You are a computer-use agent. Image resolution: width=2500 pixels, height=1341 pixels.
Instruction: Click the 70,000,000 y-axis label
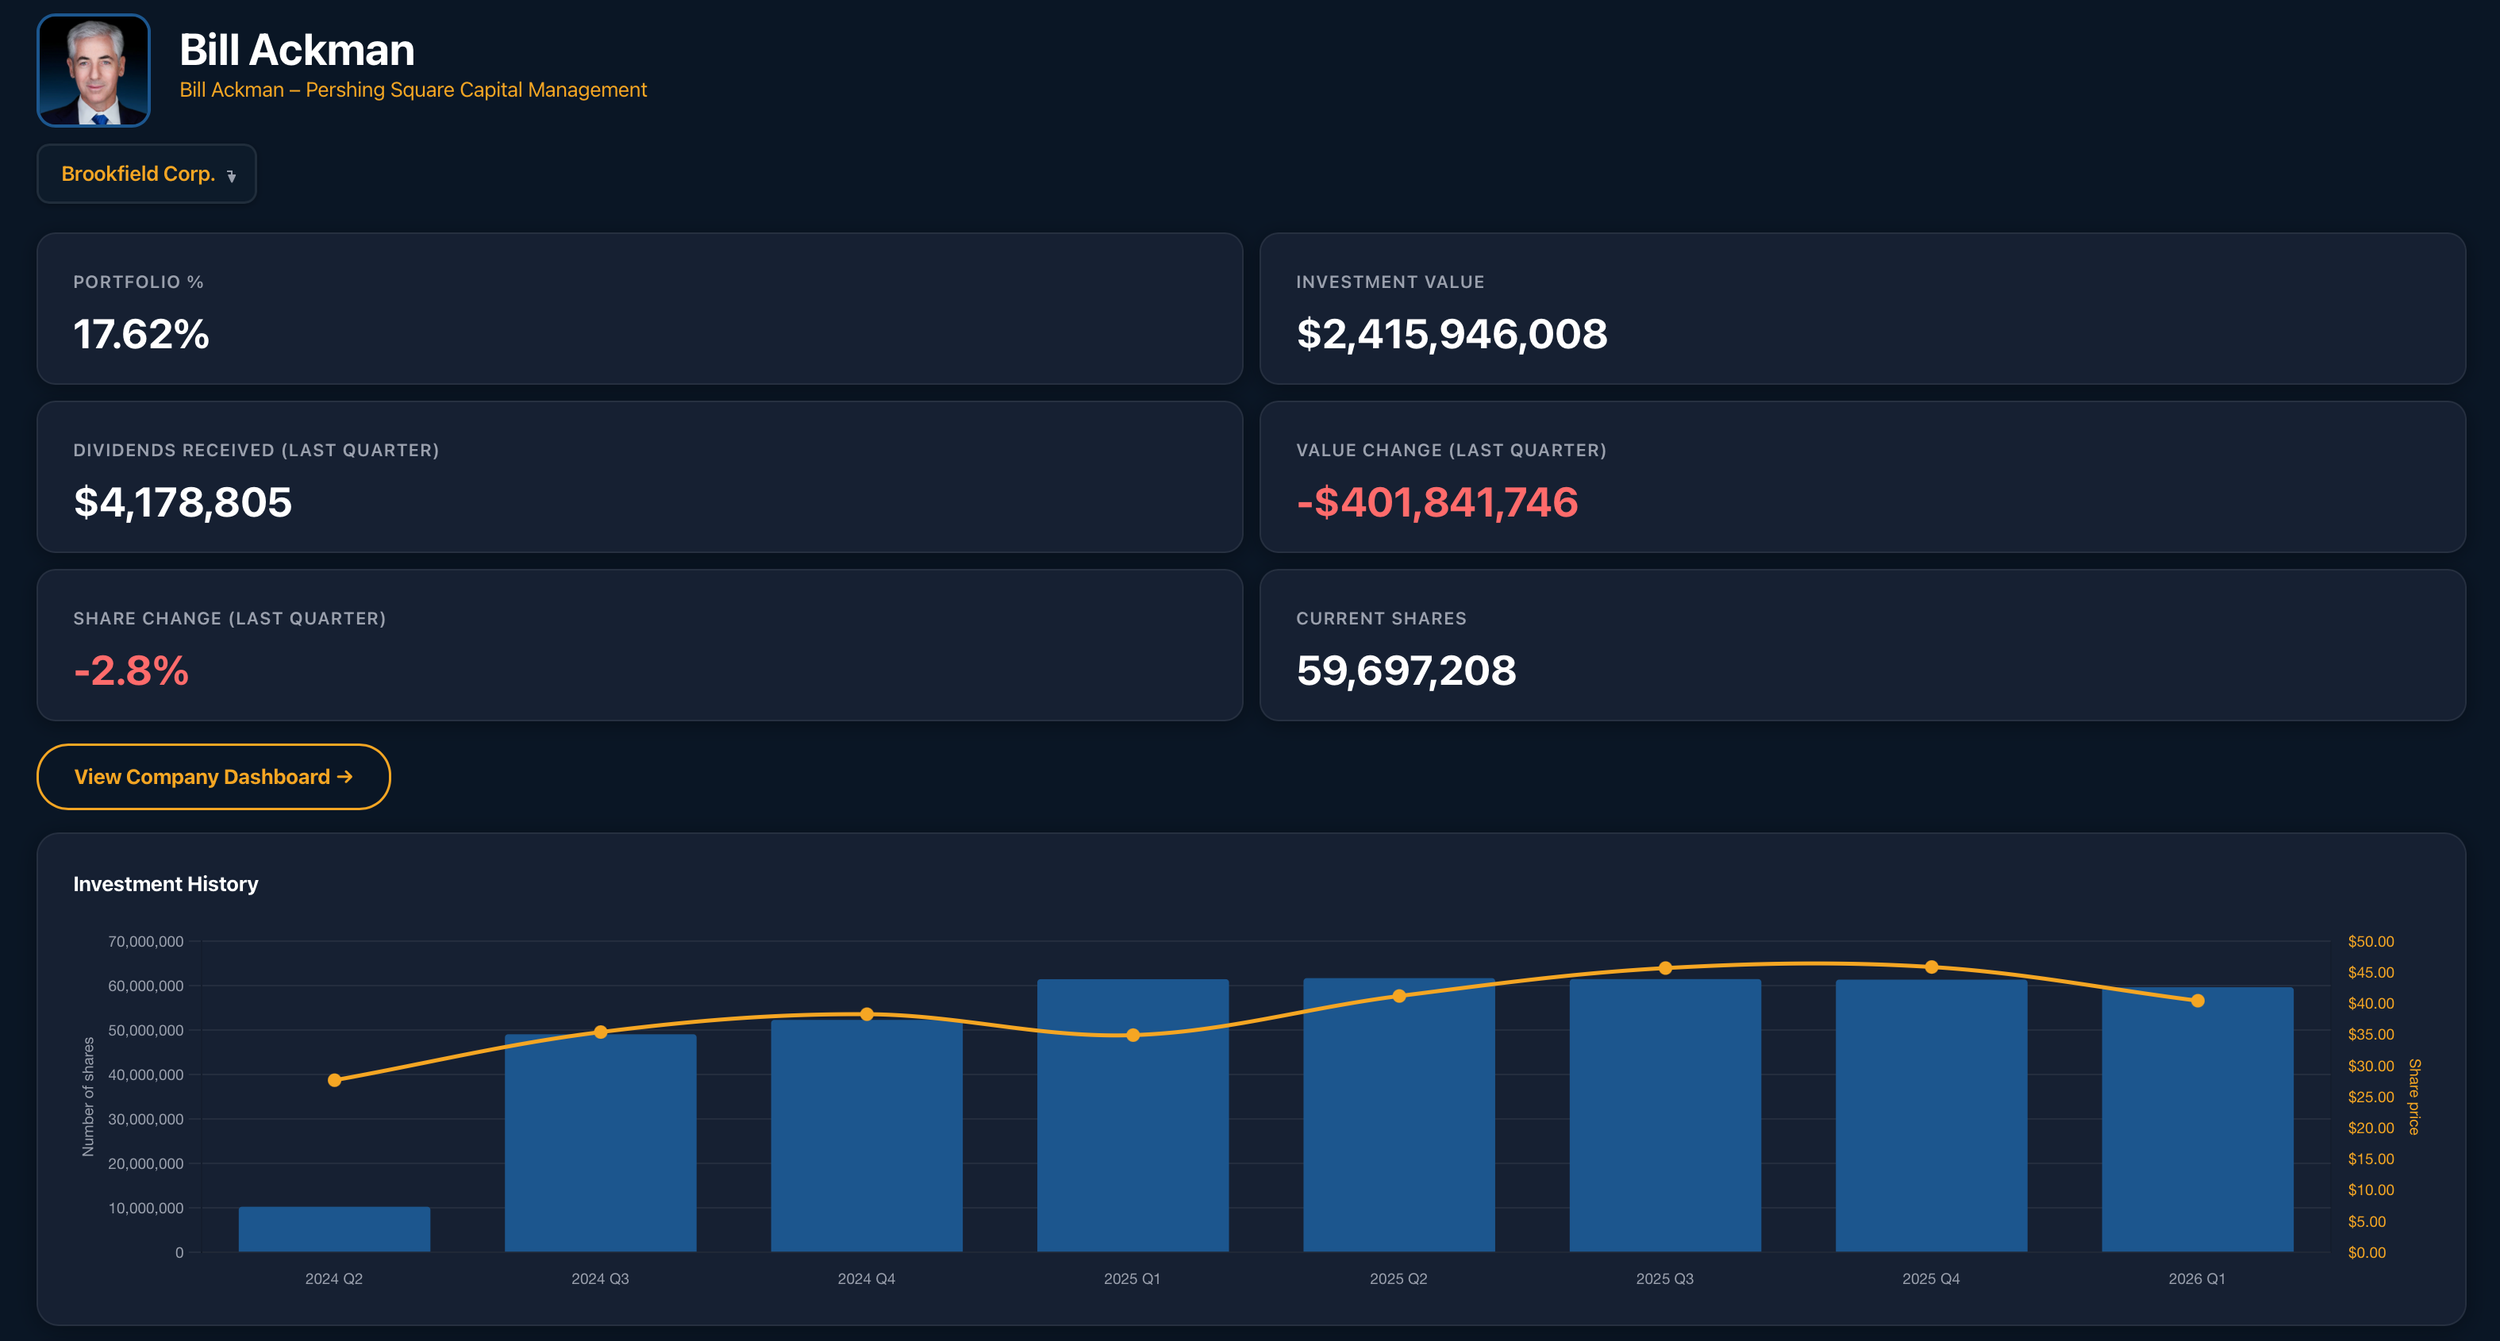point(146,942)
